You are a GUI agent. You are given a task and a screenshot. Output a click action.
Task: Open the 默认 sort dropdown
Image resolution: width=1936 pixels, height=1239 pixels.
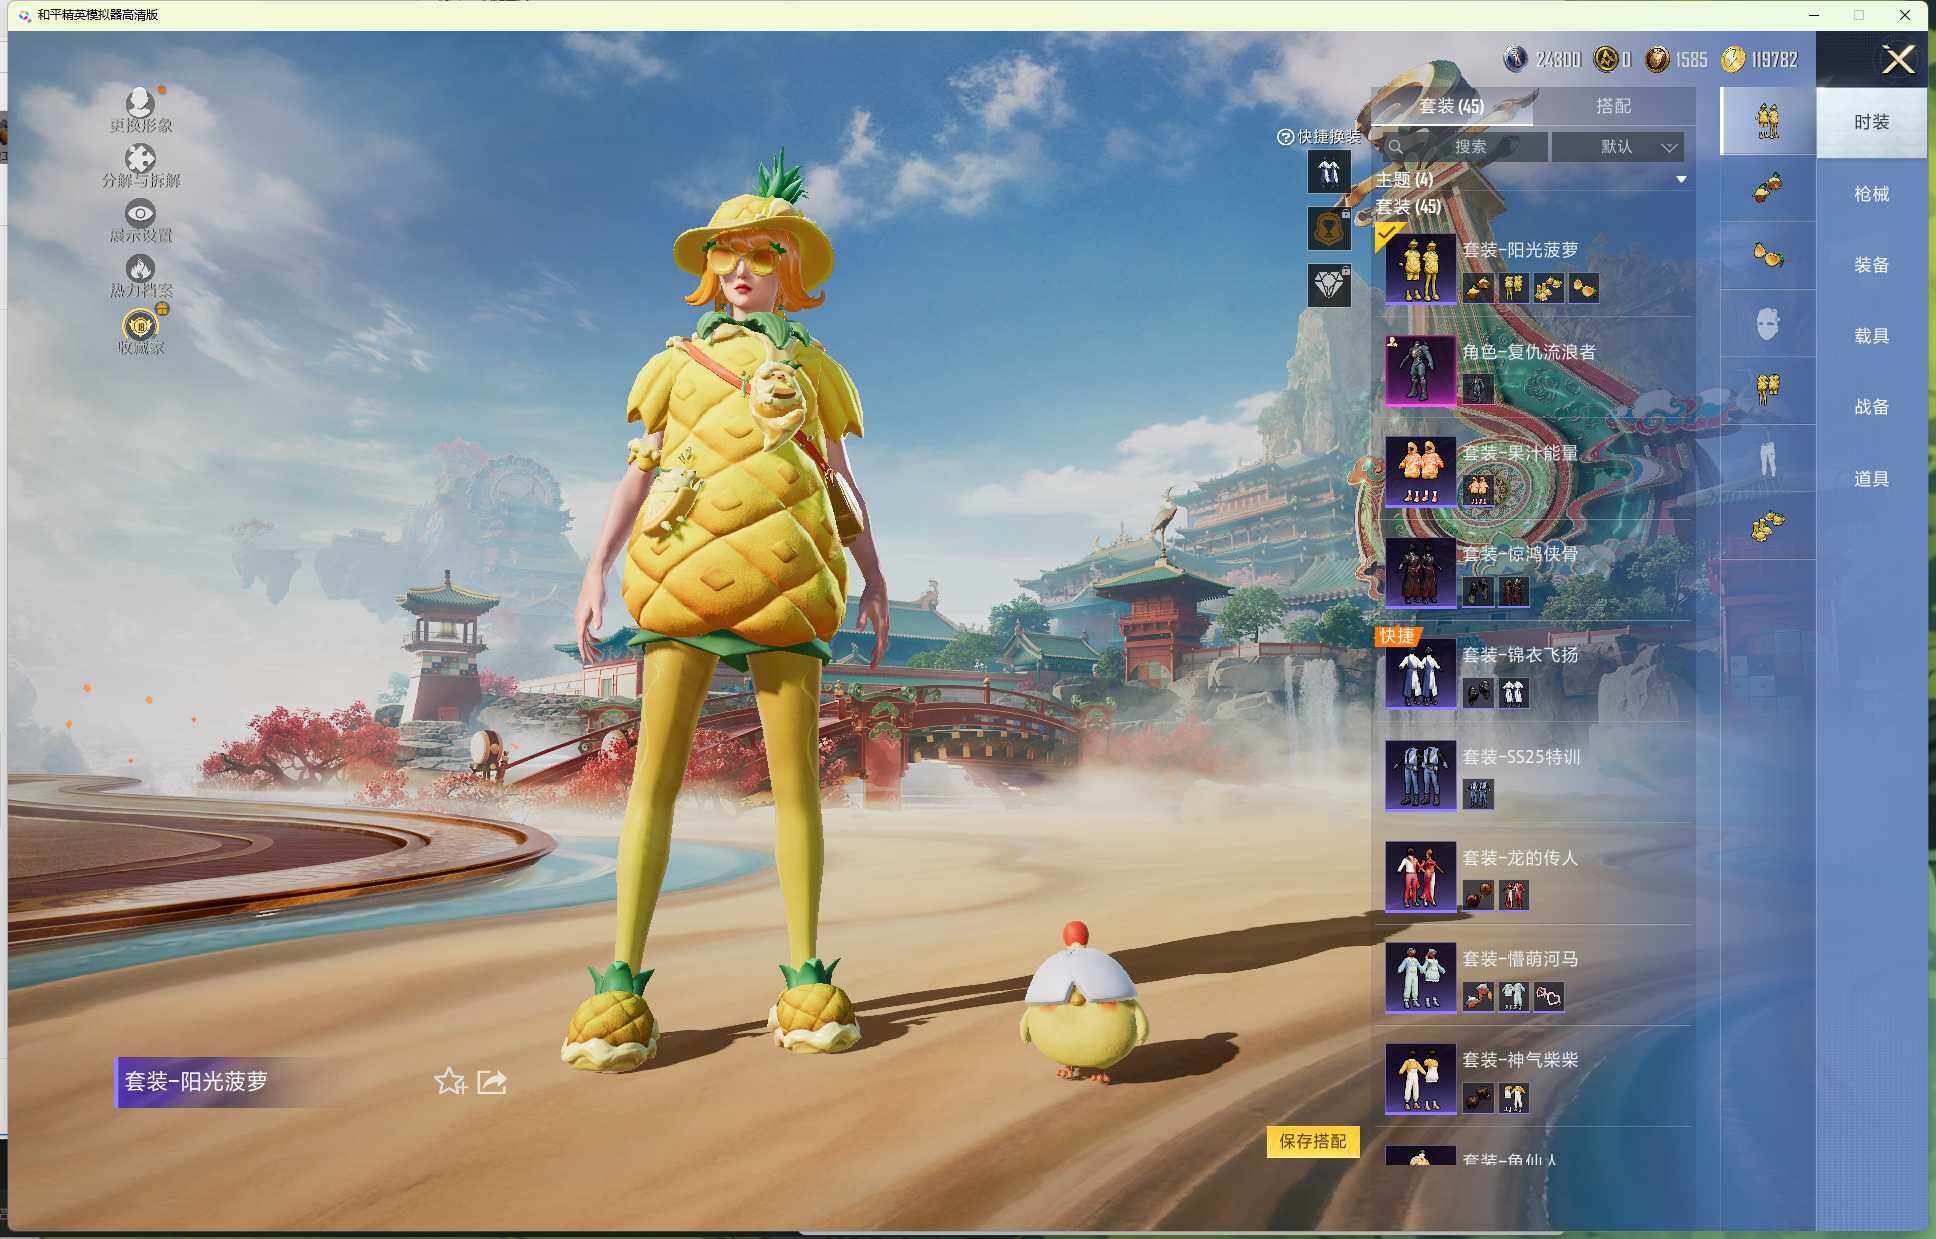point(1618,147)
